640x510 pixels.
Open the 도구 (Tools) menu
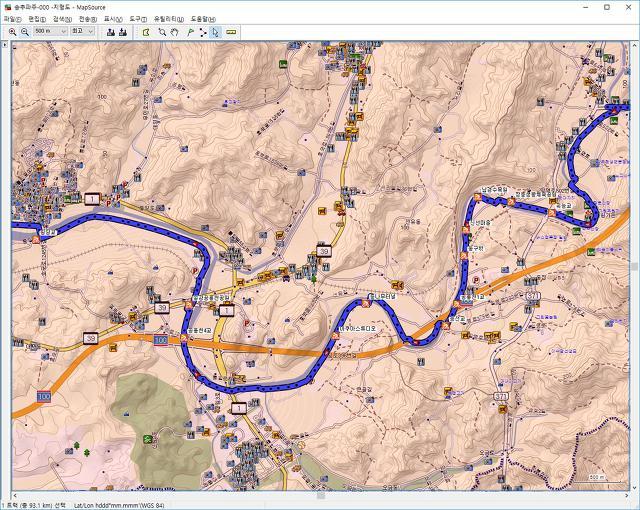tap(138, 19)
